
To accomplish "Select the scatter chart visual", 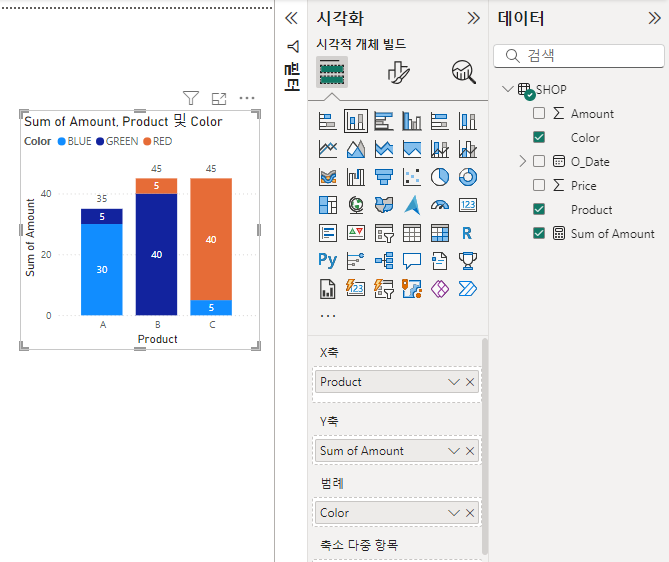I will (x=412, y=177).
